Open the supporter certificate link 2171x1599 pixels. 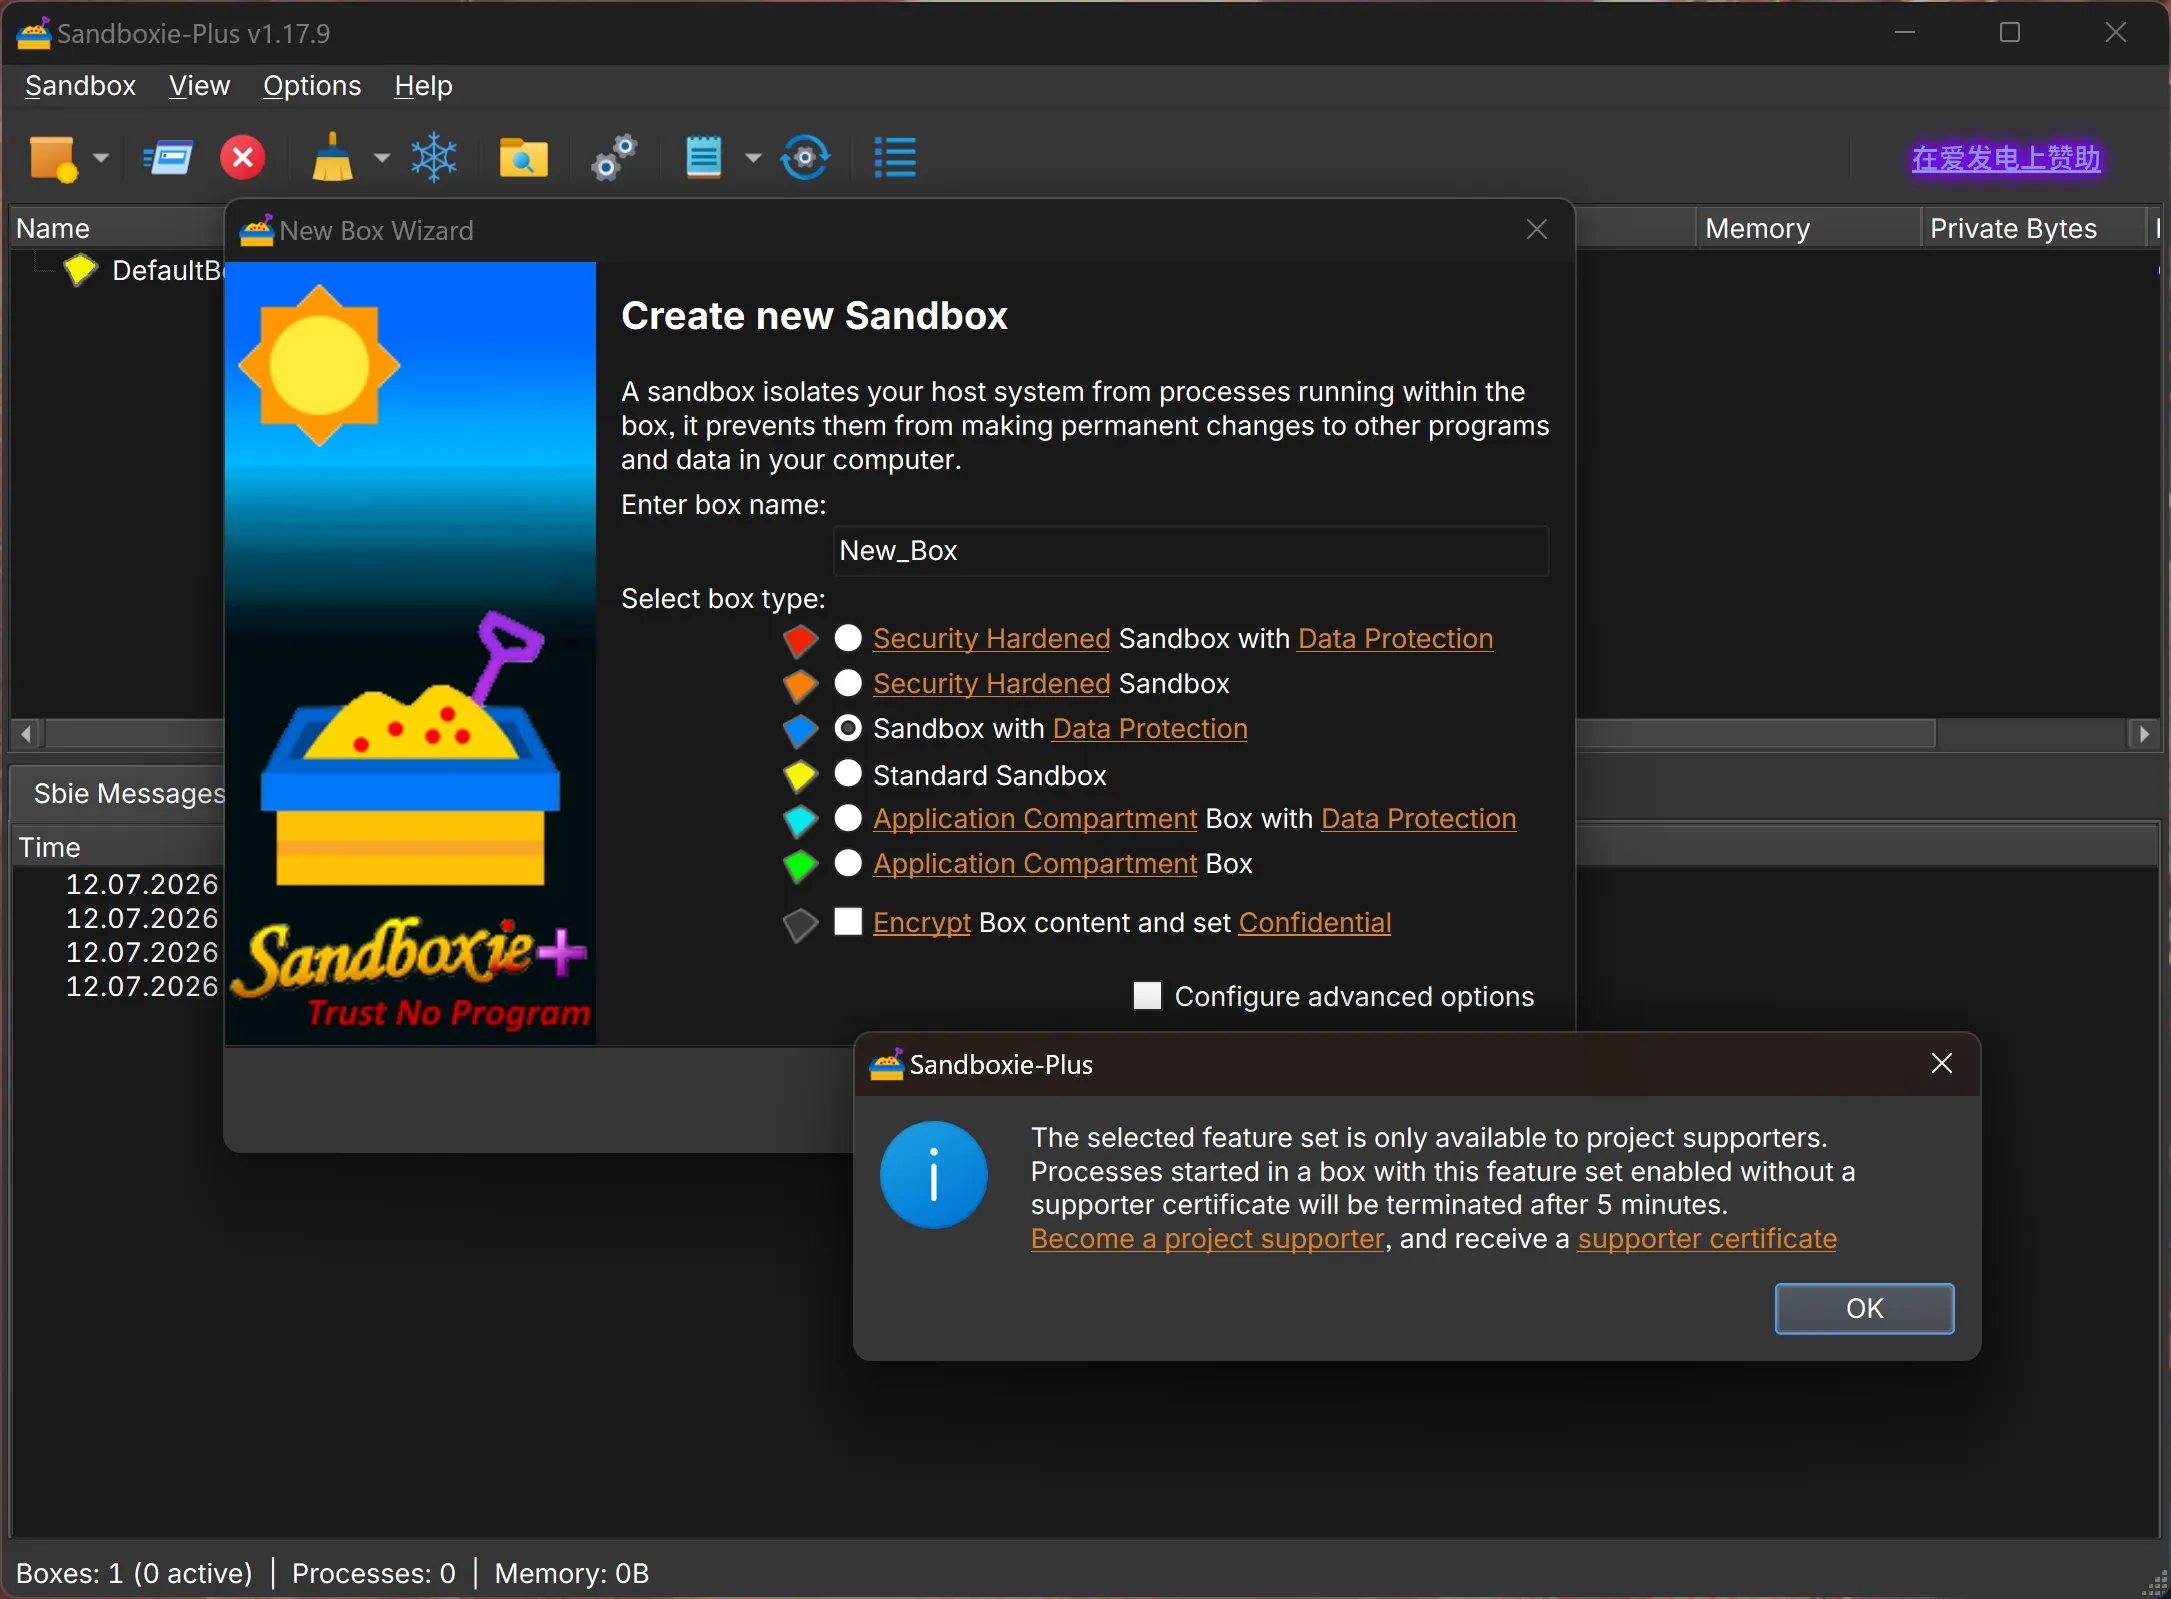pos(1707,1238)
